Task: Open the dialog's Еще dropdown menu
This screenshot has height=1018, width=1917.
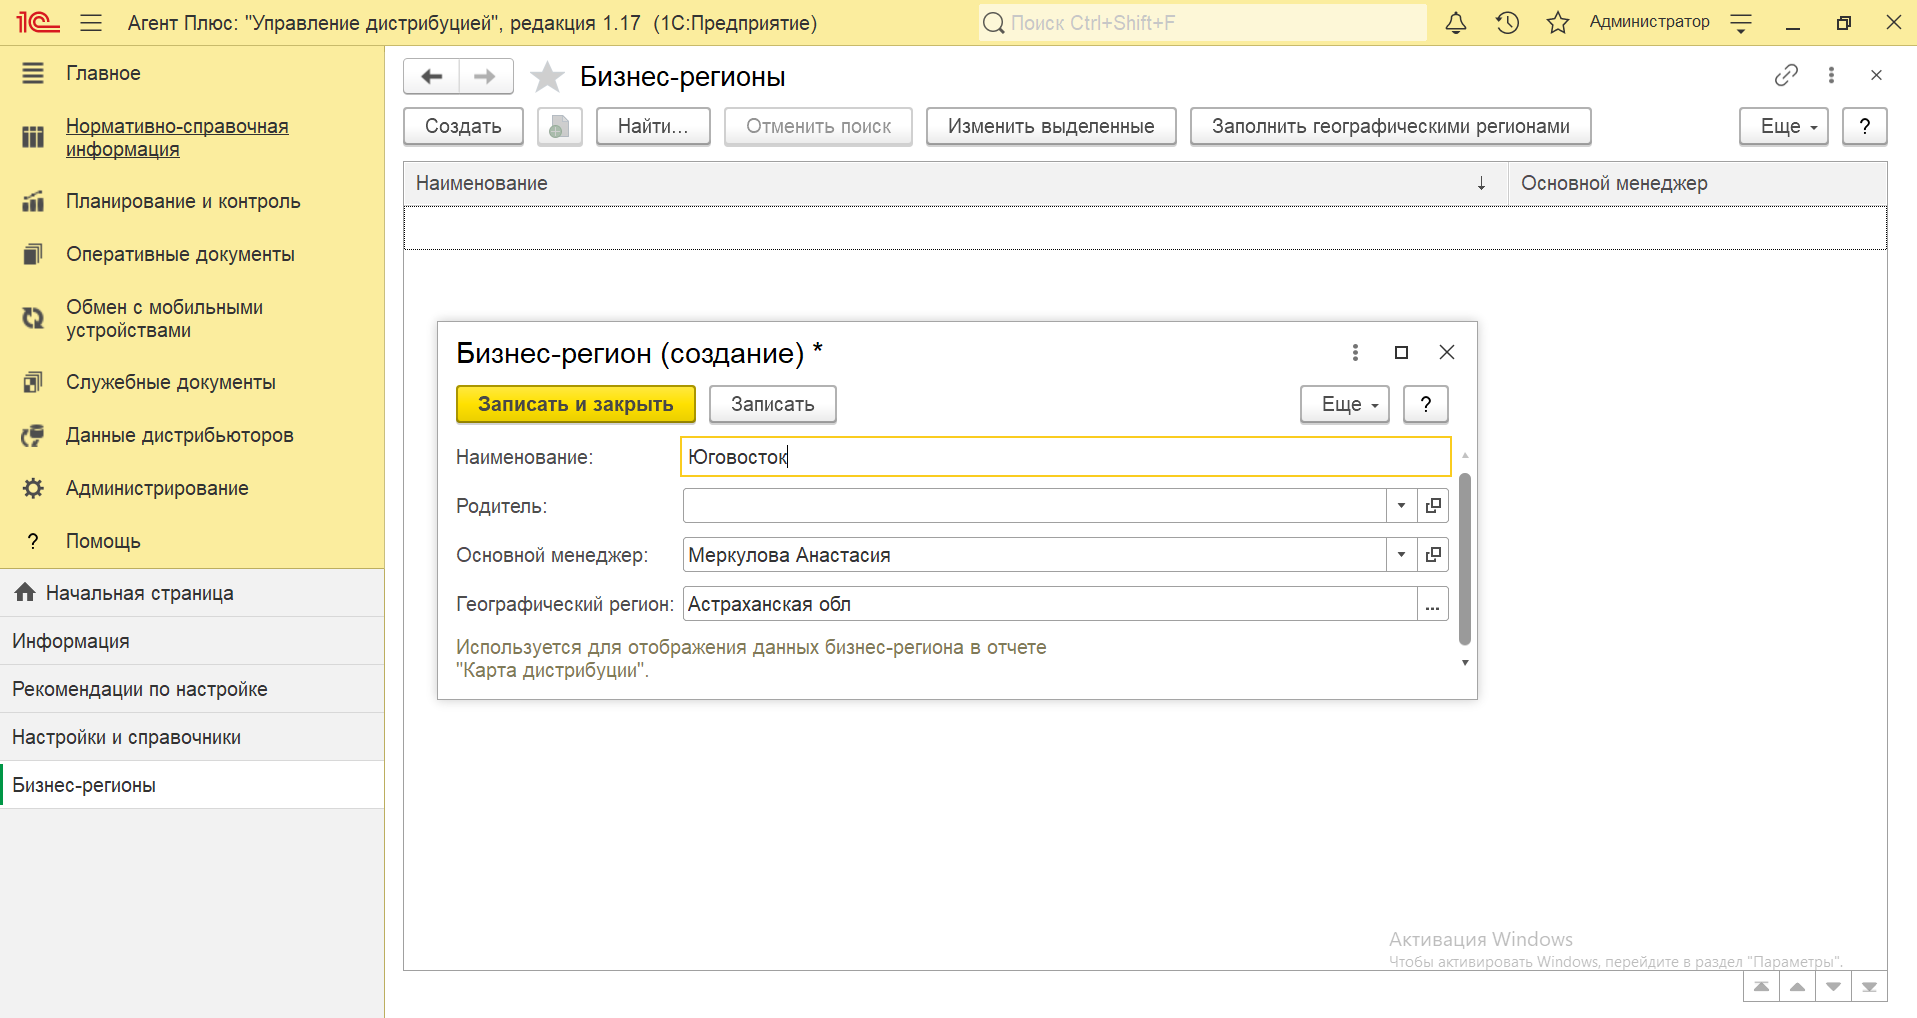Action: pyautogui.click(x=1344, y=404)
